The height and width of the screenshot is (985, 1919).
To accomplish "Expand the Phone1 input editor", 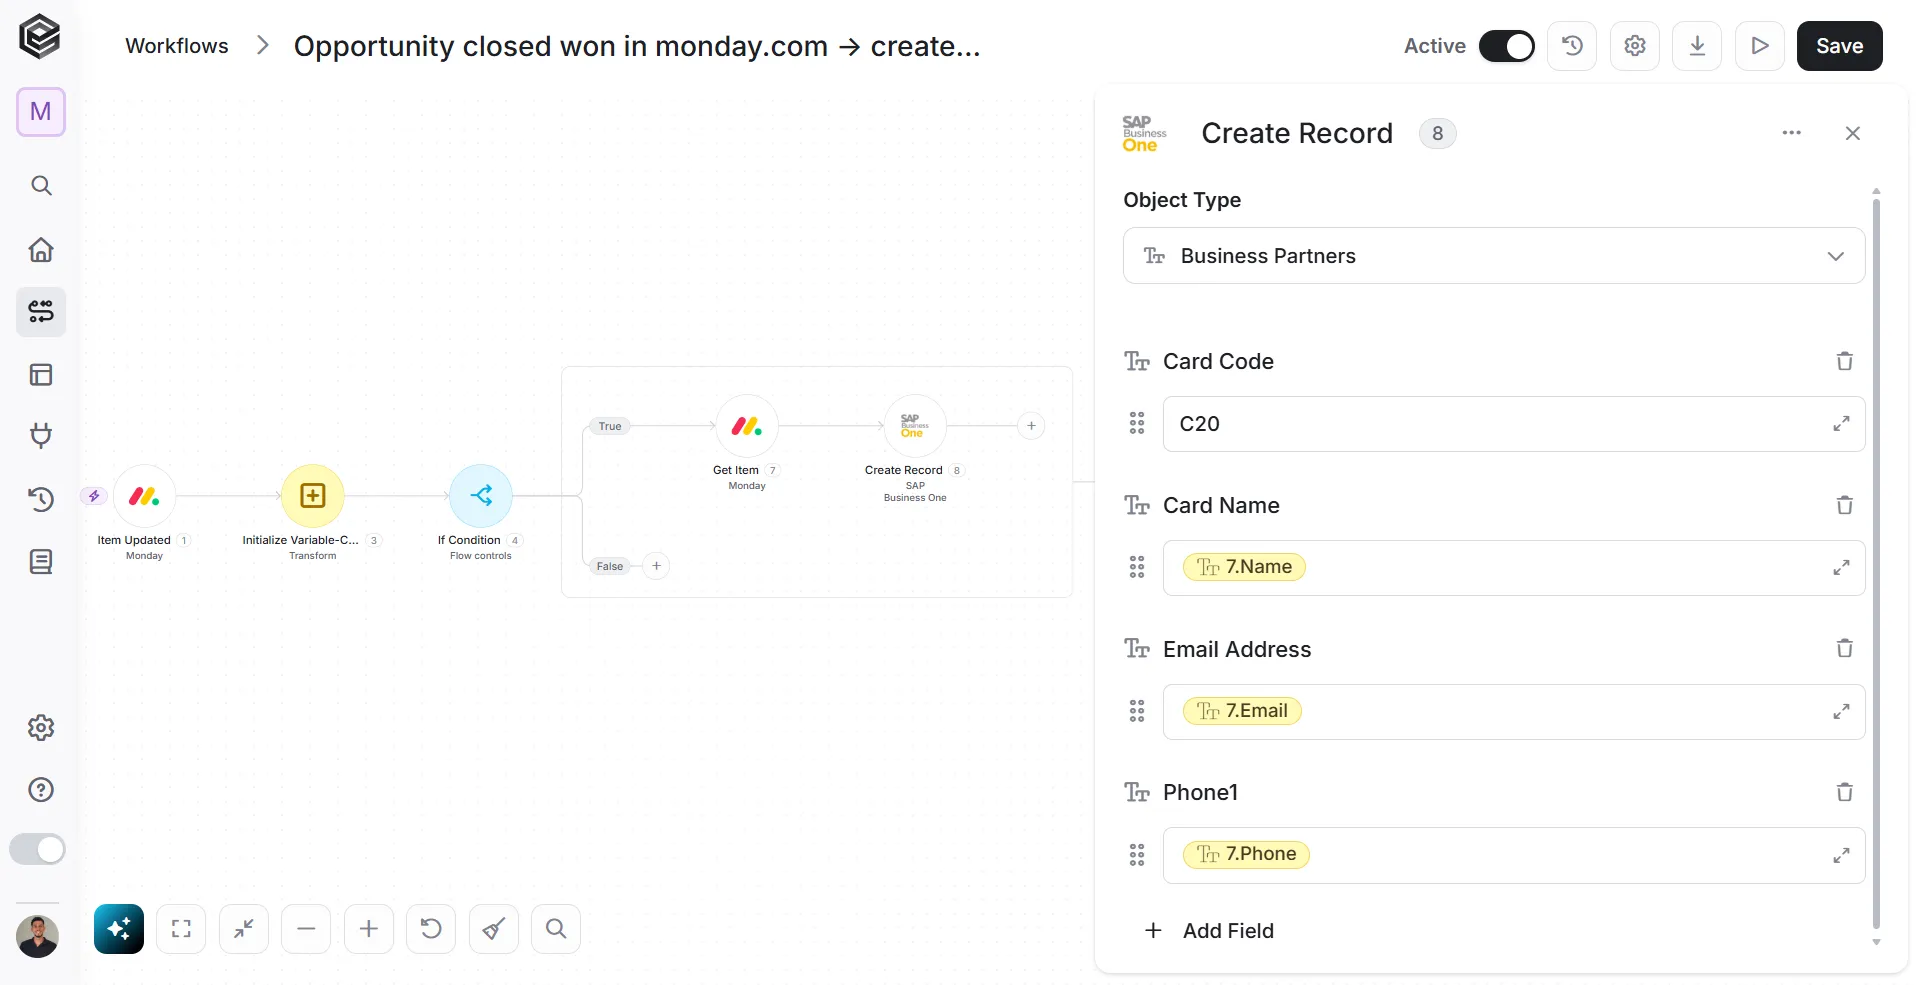I will tap(1841, 856).
